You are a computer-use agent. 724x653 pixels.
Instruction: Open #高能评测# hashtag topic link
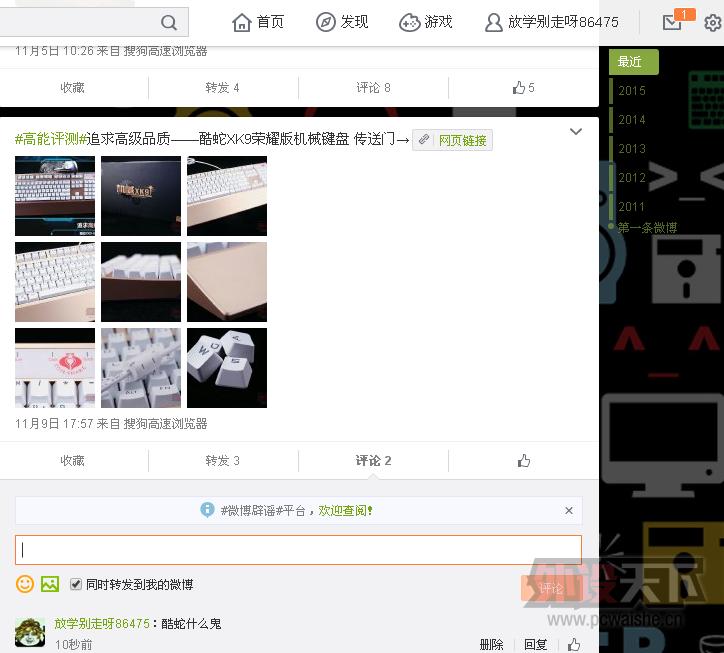point(51,139)
